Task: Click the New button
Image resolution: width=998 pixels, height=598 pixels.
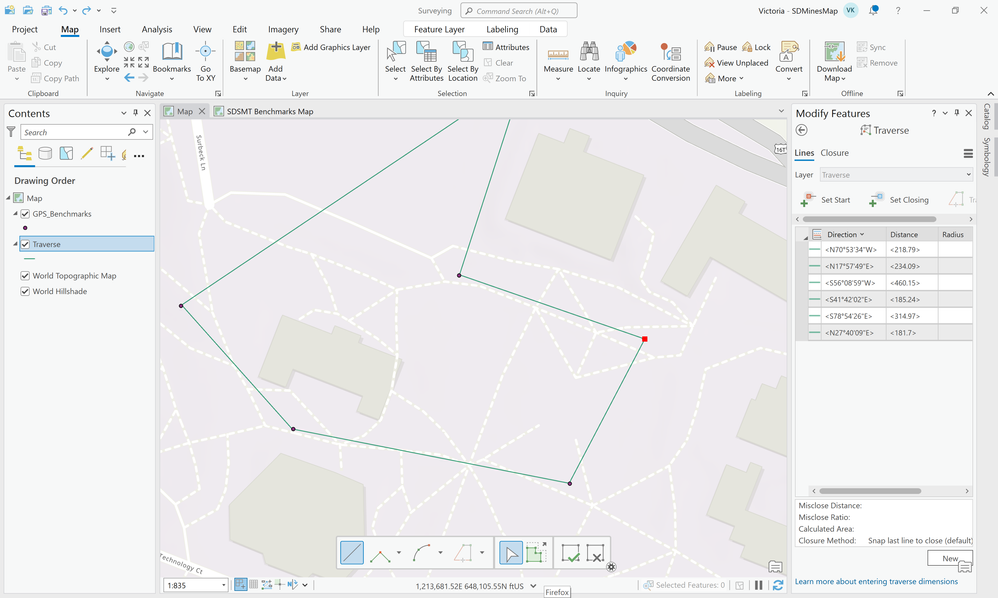Action: coord(950,558)
